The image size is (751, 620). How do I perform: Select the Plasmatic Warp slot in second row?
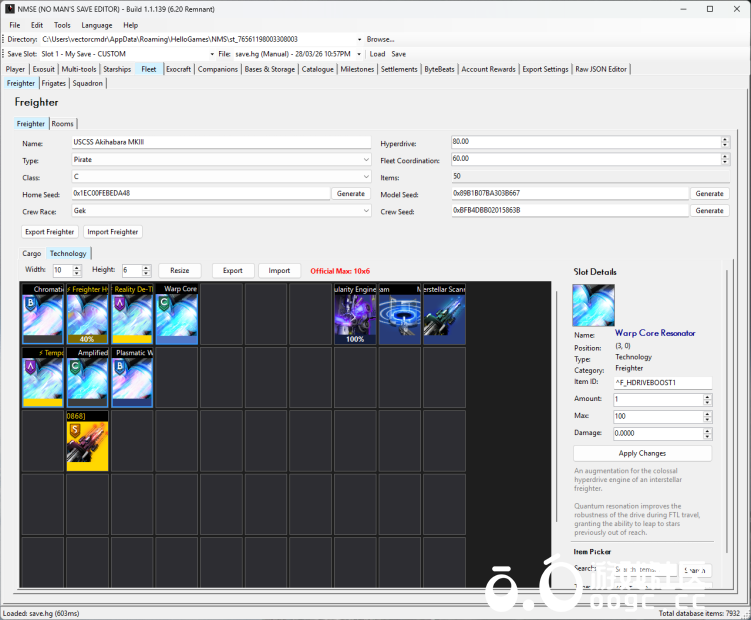(x=132, y=382)
